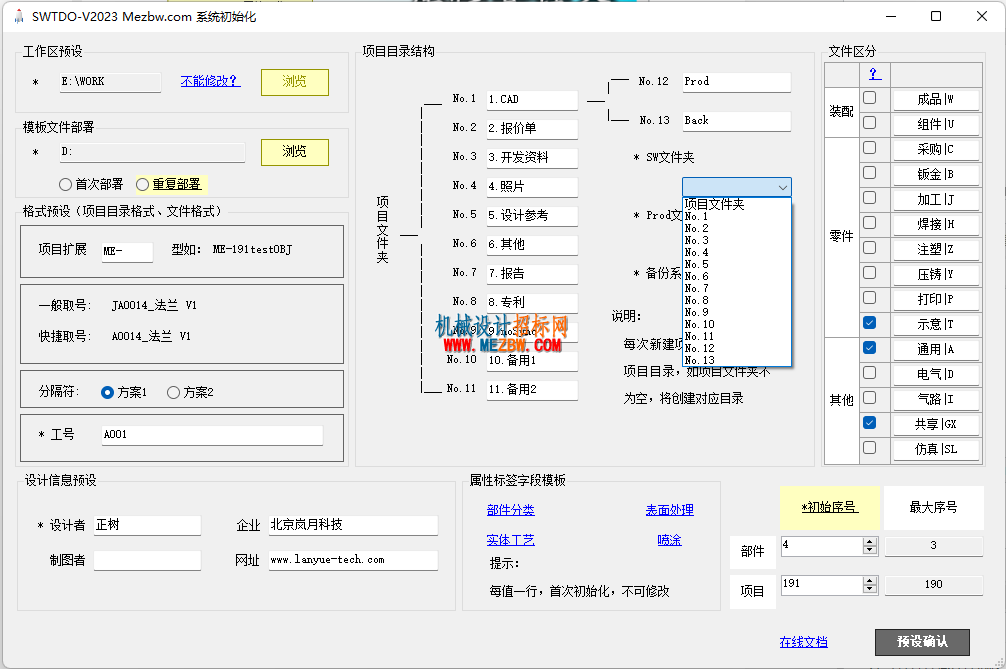Close the 系统初始化 window
Screen dimensions: 1006x669
pyautogui.click(x=982, y=16)
